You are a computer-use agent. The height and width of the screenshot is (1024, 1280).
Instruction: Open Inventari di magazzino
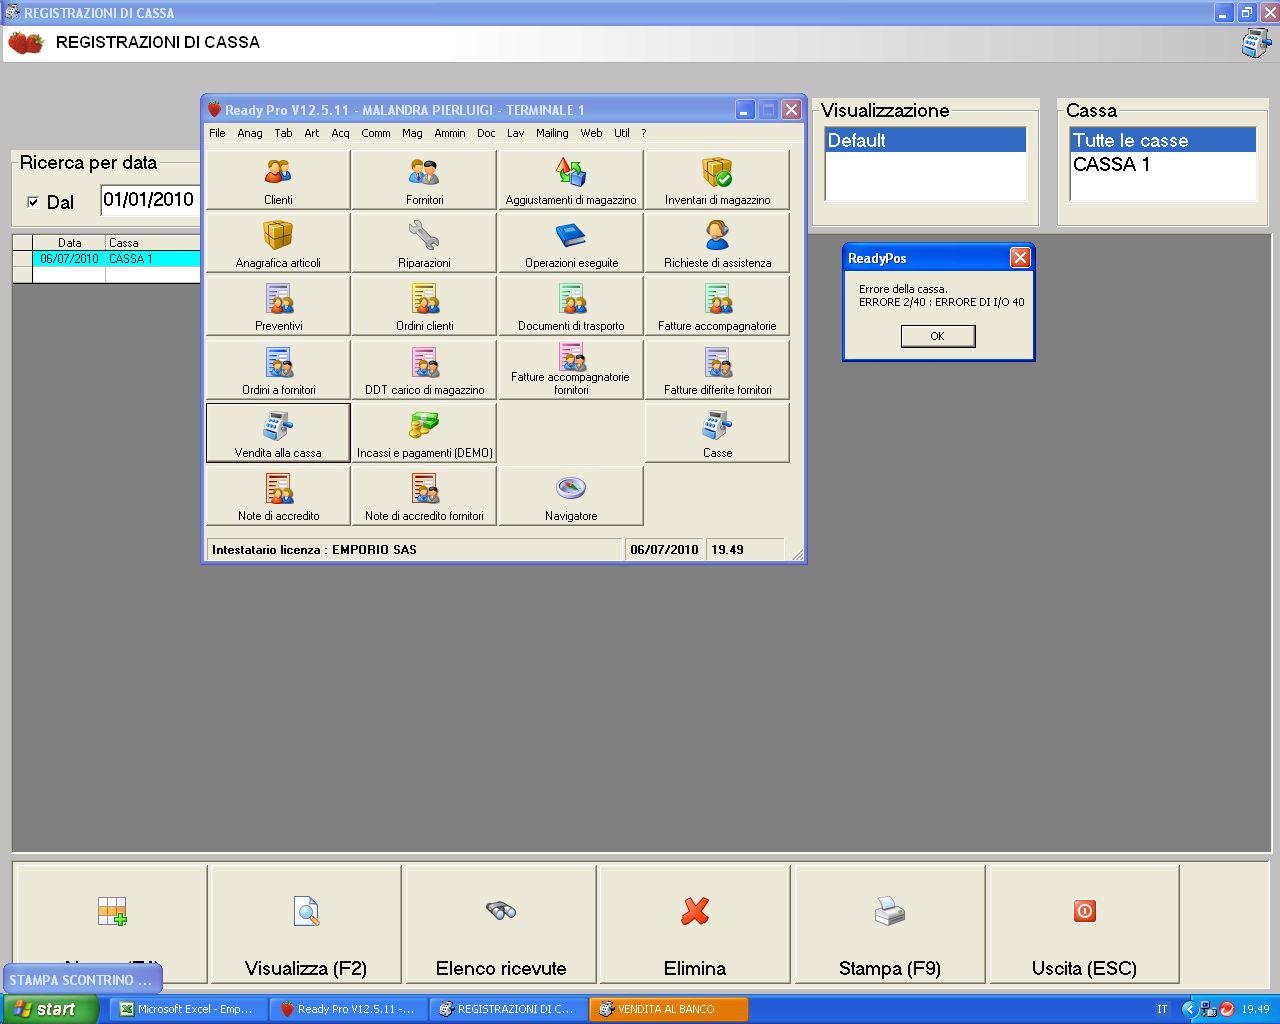click(717, 179)
